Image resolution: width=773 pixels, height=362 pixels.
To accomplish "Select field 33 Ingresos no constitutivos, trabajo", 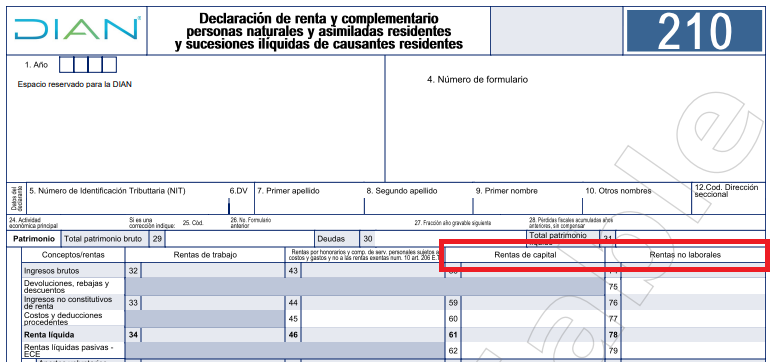I will pyautogui.click(x=212, y=302).
